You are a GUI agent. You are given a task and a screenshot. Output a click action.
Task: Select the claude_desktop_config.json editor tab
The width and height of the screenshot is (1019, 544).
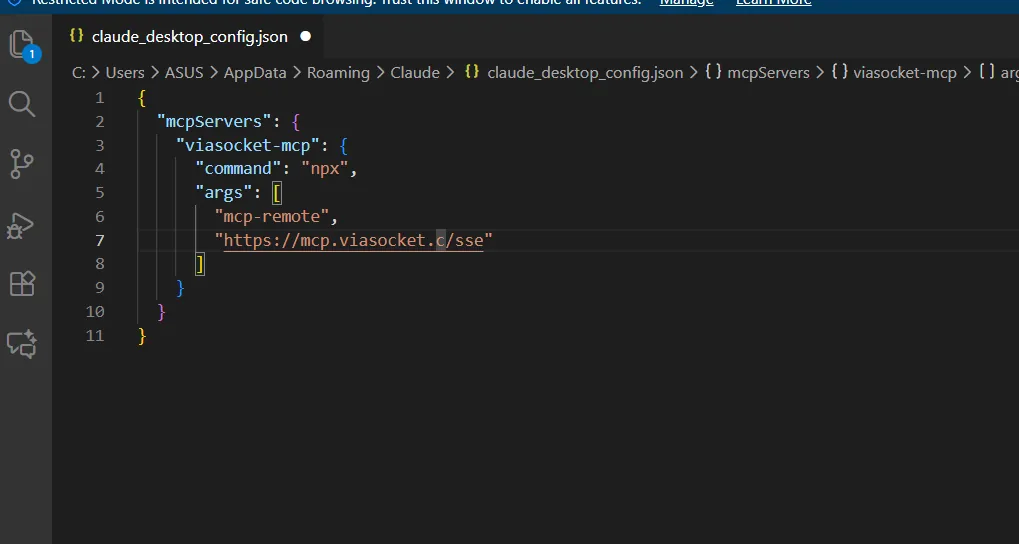click(190, 36)
